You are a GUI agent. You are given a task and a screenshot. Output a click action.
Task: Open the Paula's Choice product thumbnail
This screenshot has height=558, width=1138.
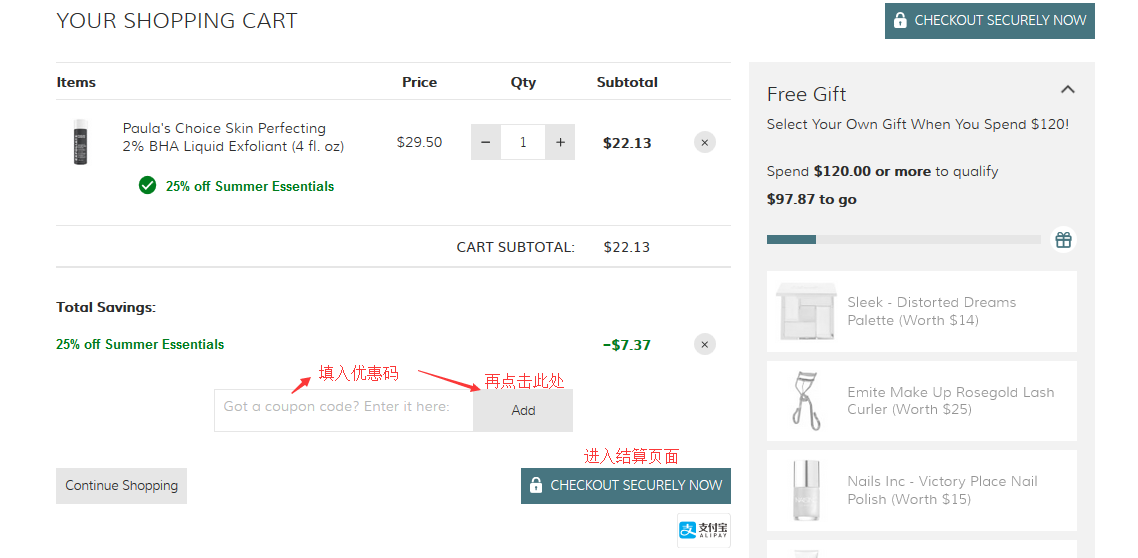coord(80,142)
